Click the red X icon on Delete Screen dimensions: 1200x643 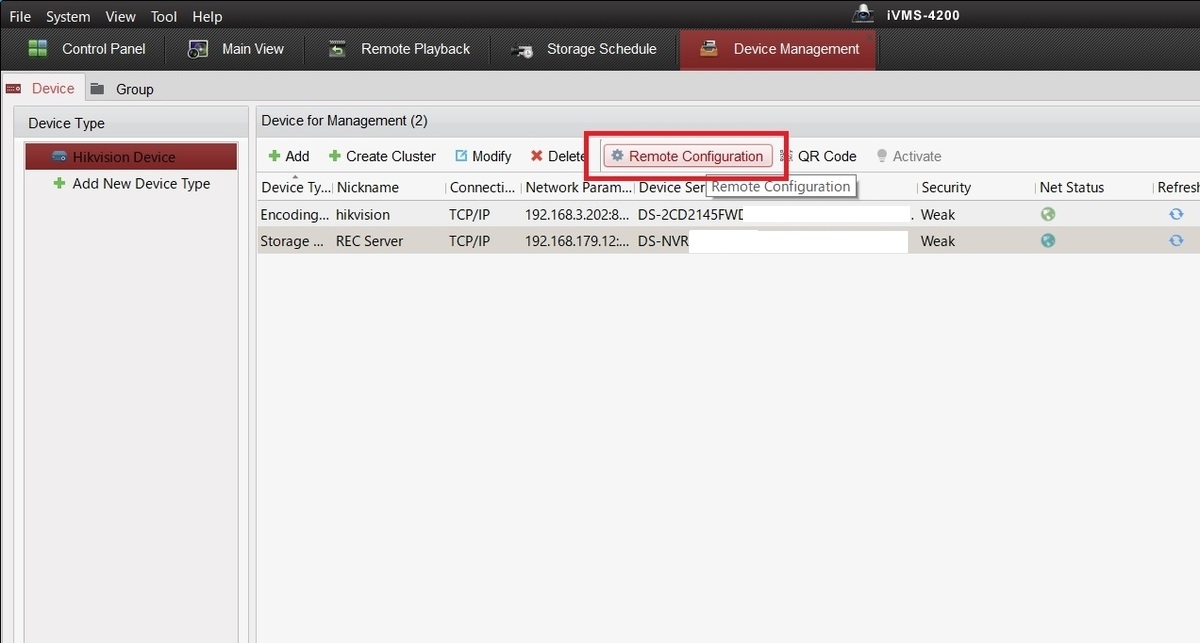click(537, 156)
